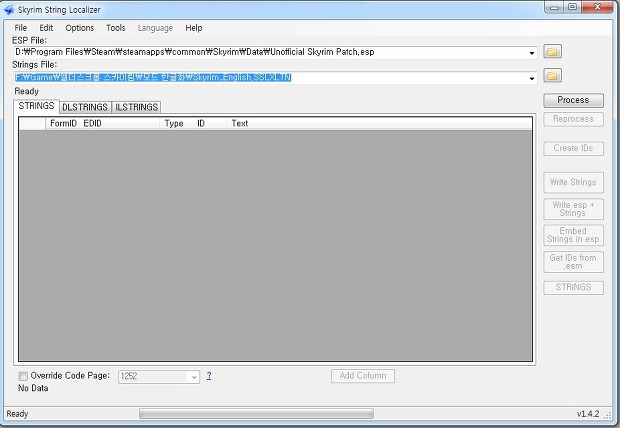Click the Create IDs button

(x=573, y=148)
